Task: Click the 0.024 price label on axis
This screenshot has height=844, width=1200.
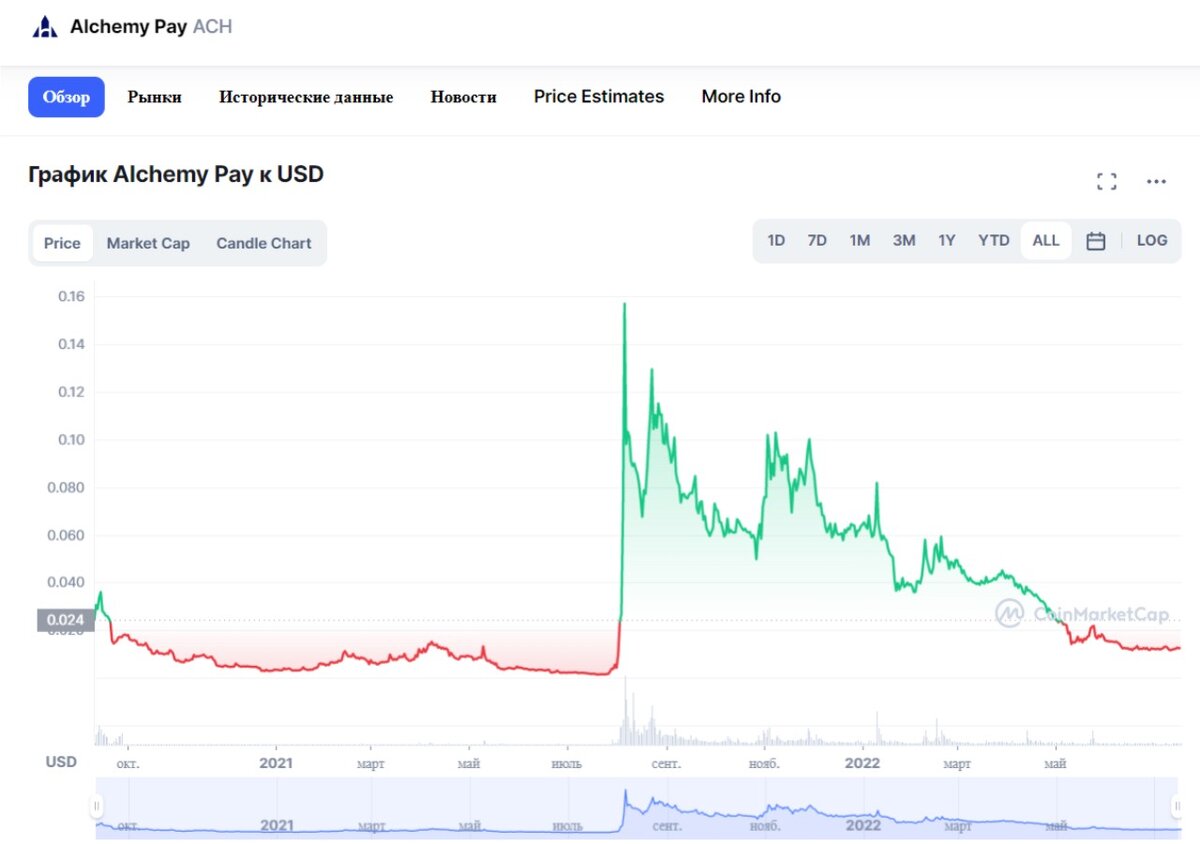Action: [x=66, y=620]
